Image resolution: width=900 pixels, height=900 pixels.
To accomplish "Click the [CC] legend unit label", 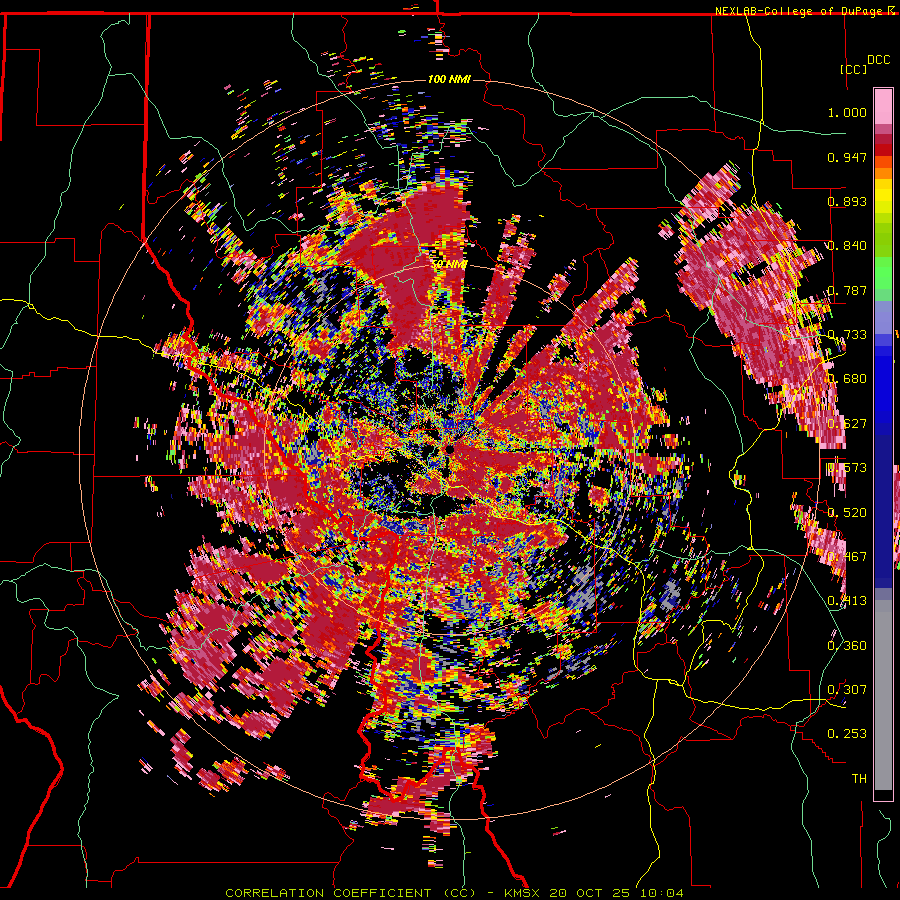I will point(853,69).
